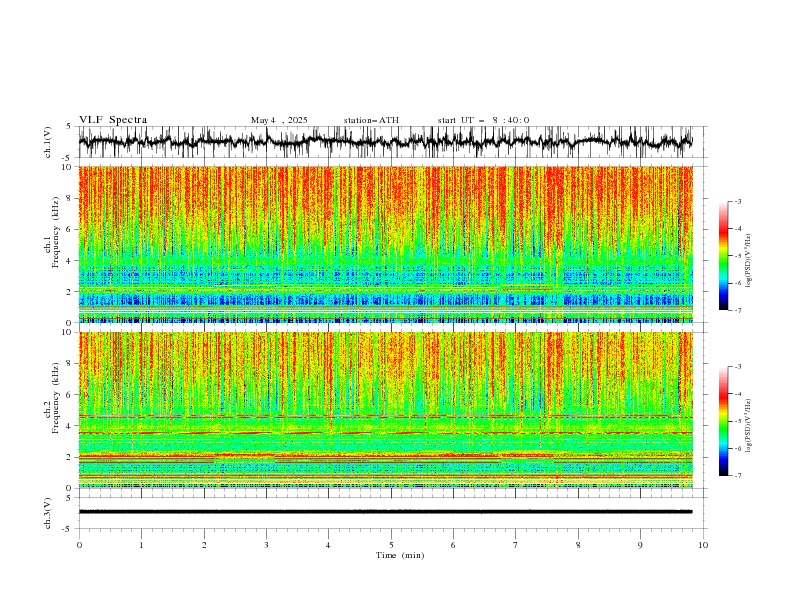Click the 'ch.1(V)' waveform axis label
This screenshot has height=612, width=792.
click(x=48, y=142)
